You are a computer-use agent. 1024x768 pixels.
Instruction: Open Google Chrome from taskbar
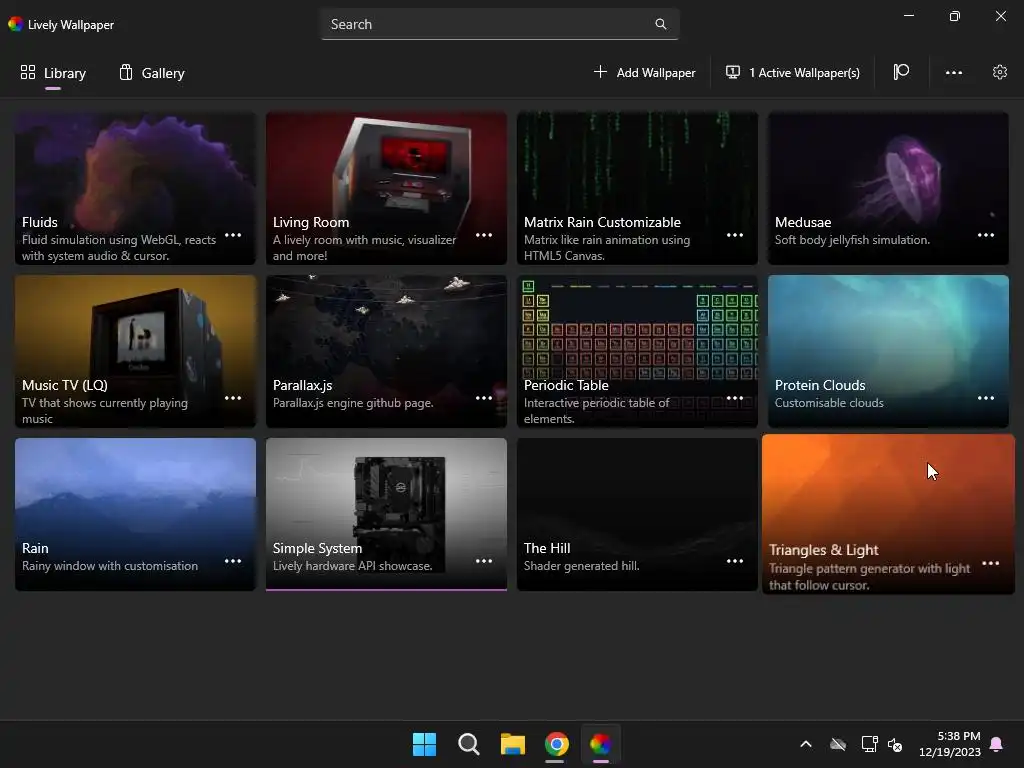[556, 744]
